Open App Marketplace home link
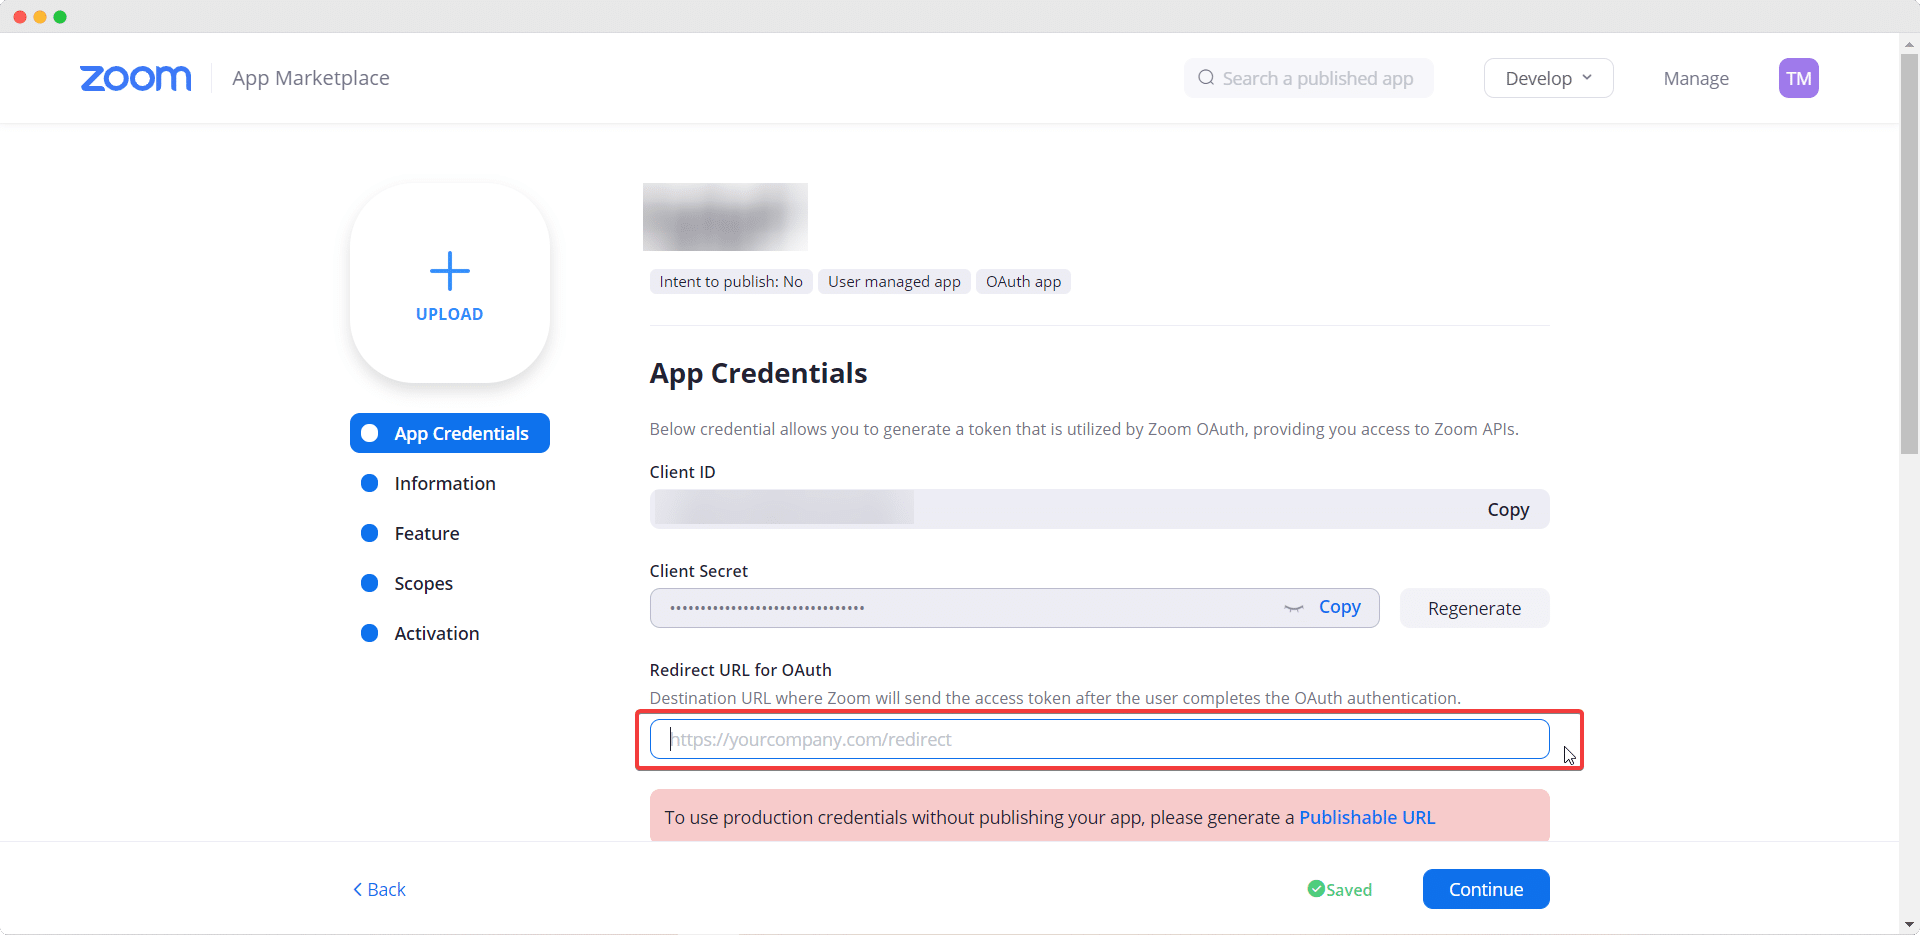Screen dimensions: 1920x935 (311, 78)
